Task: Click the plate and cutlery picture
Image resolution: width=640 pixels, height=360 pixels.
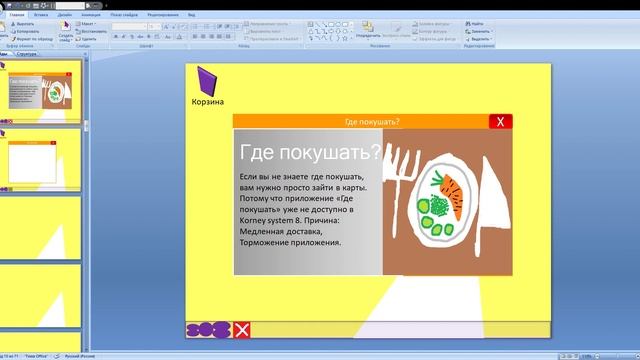Action: [447, 202]
